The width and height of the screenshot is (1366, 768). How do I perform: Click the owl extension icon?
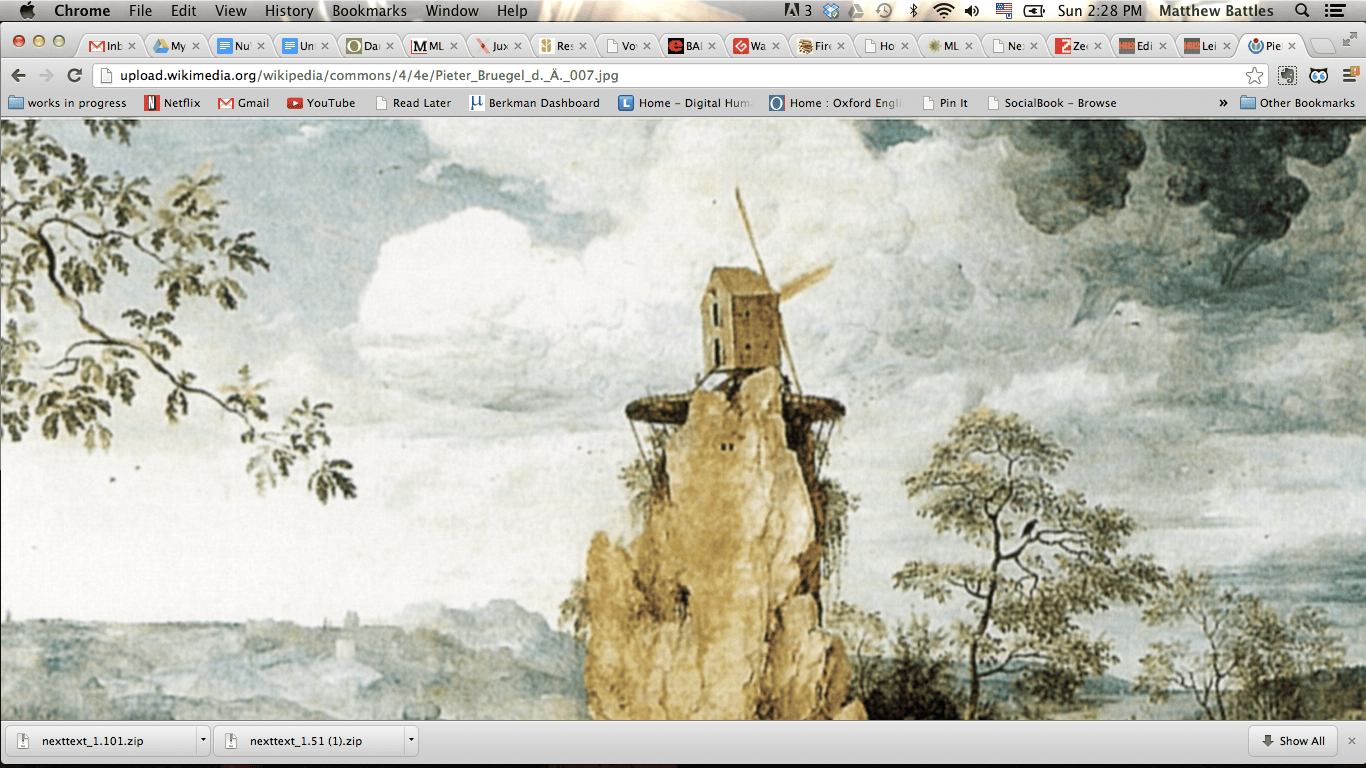tap(1319, 76)
